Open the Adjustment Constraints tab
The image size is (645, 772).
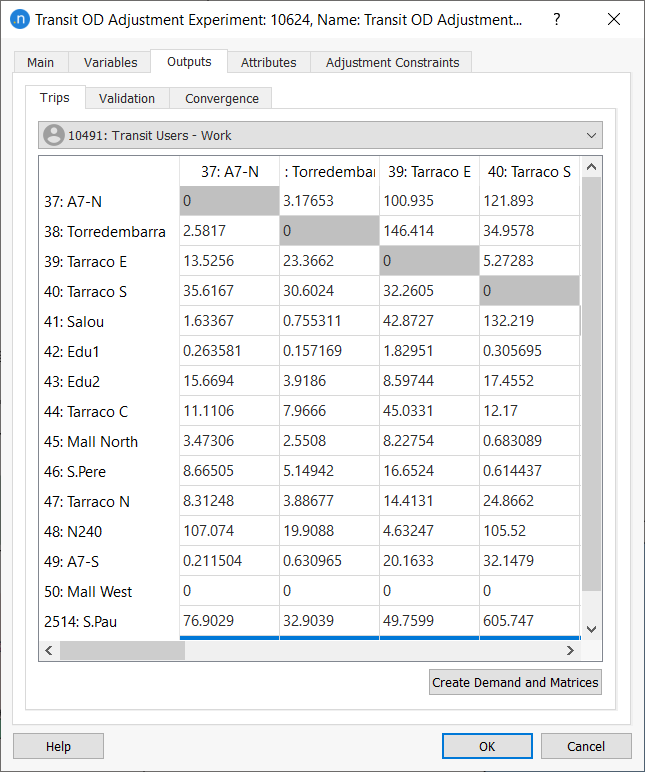point(392,63)
